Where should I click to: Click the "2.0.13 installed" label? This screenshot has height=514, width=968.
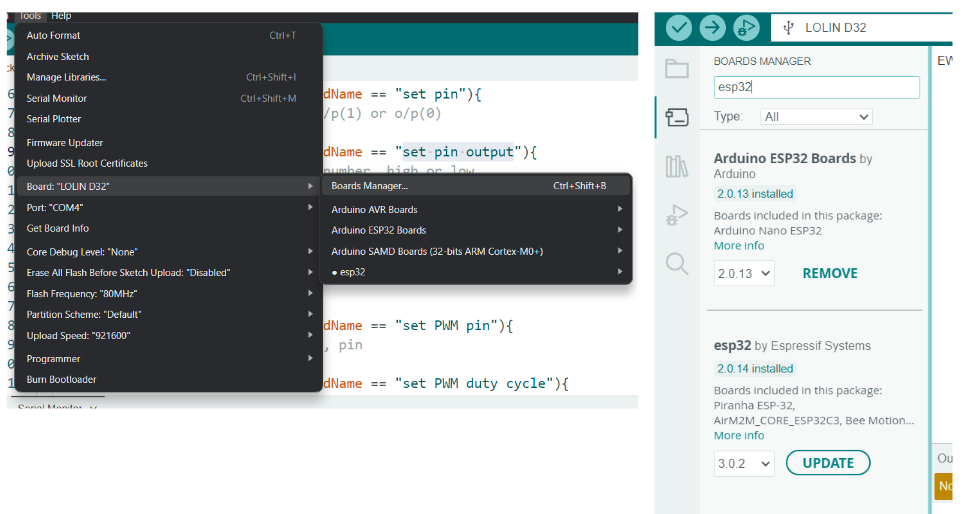pyautogui.click(x=755, y=194)
